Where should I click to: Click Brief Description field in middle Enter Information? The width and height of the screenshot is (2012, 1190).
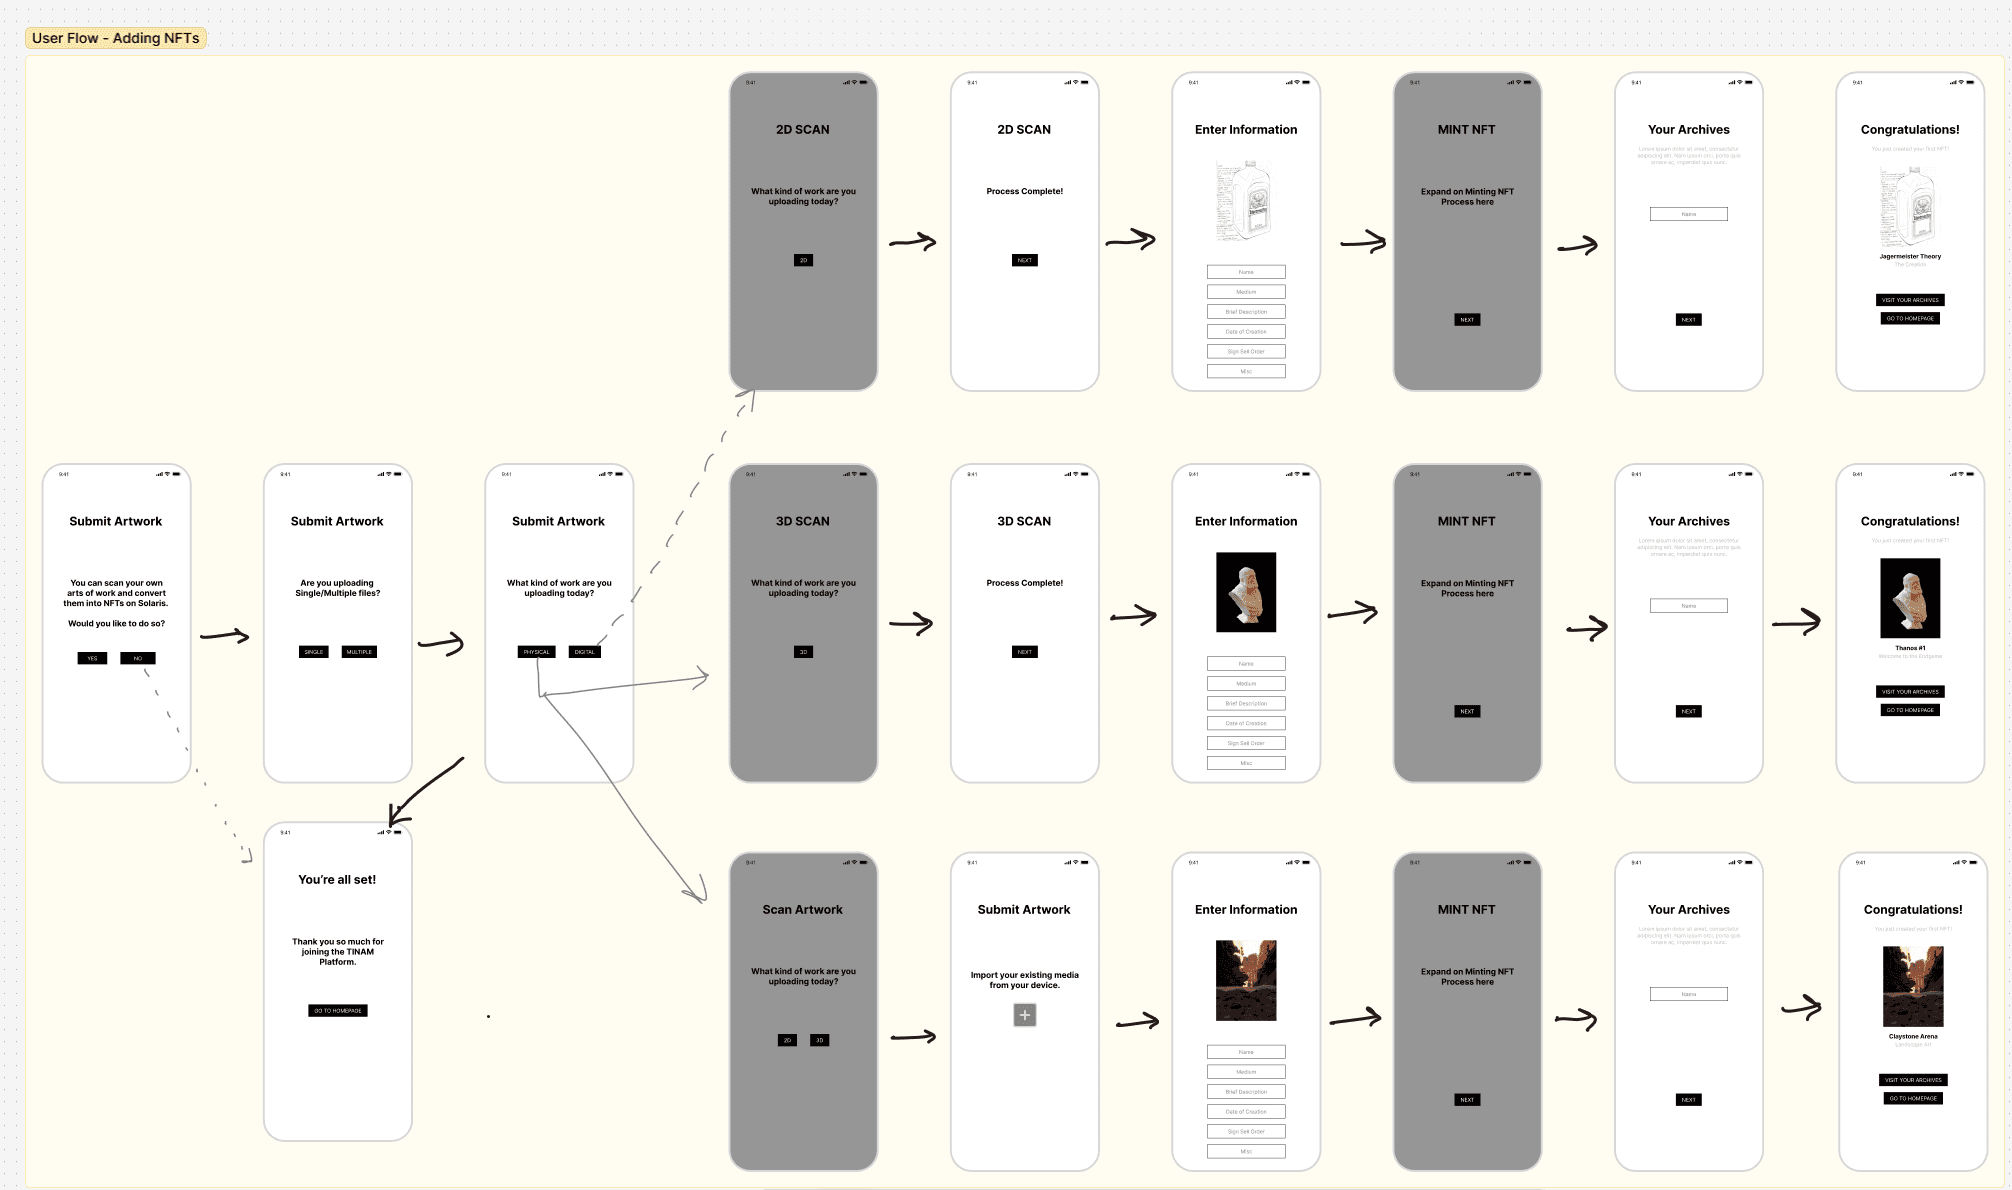tap(1246, 703)
